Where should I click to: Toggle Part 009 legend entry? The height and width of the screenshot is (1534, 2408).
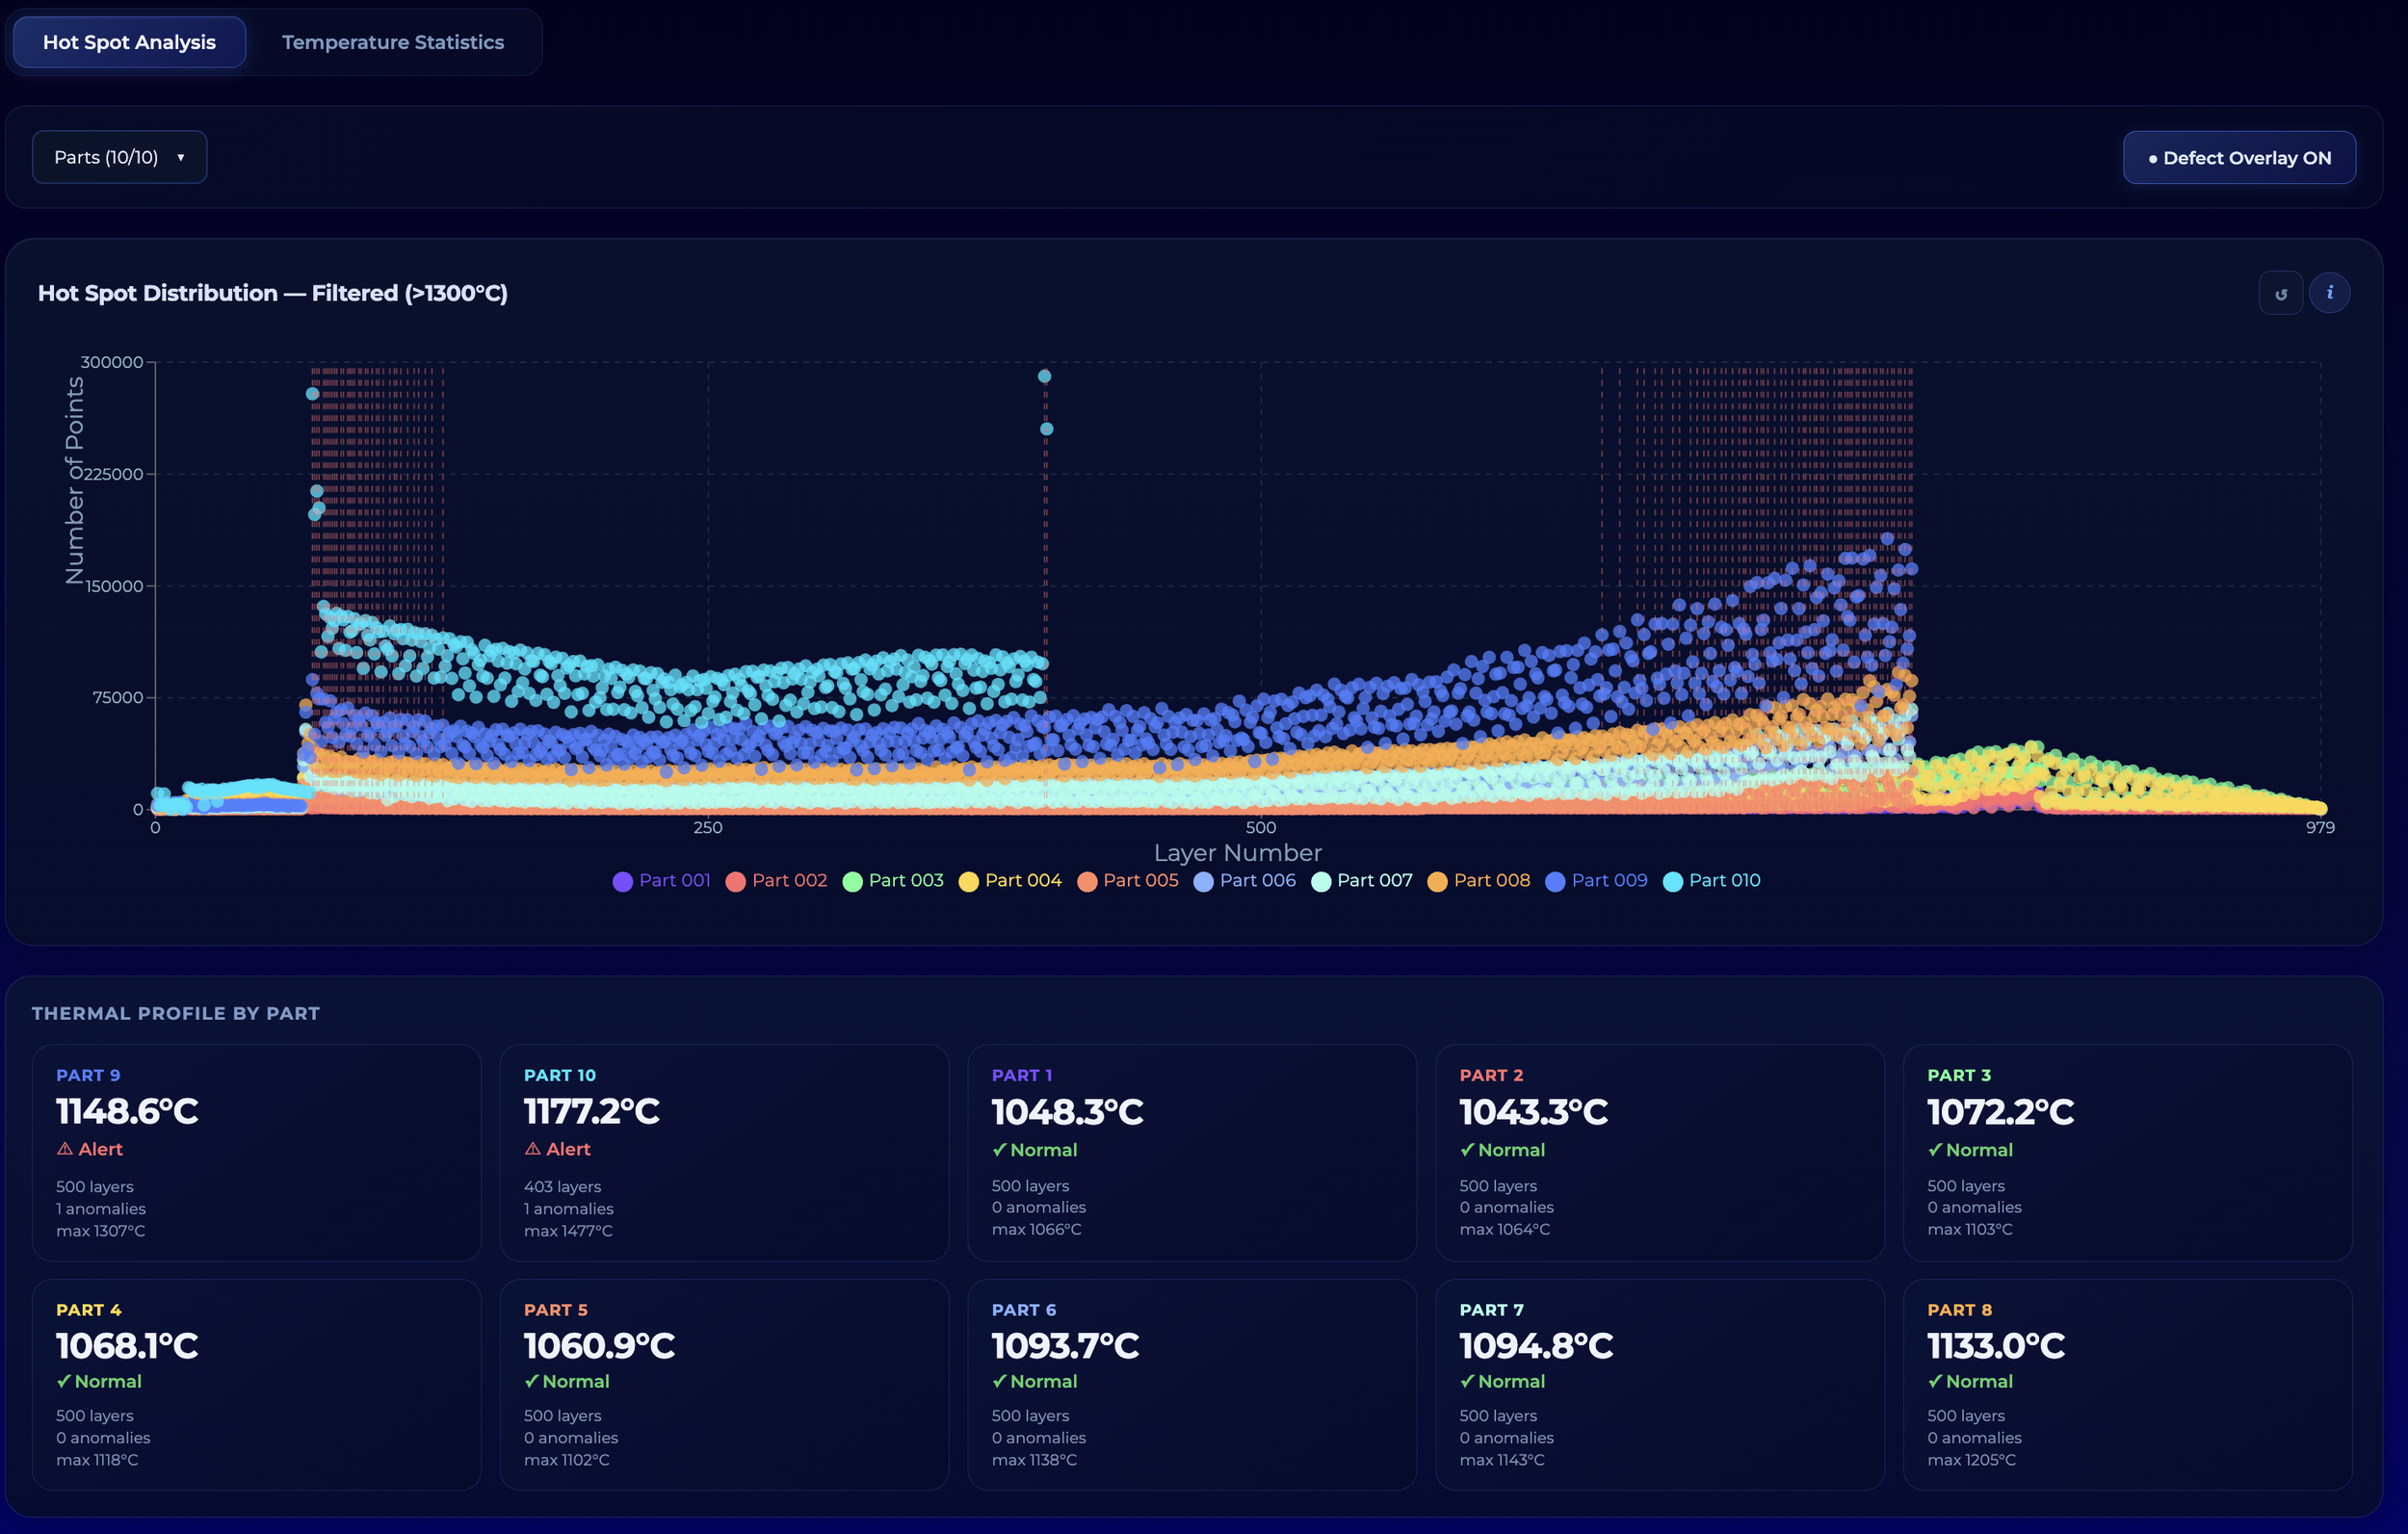(1597, 881)
